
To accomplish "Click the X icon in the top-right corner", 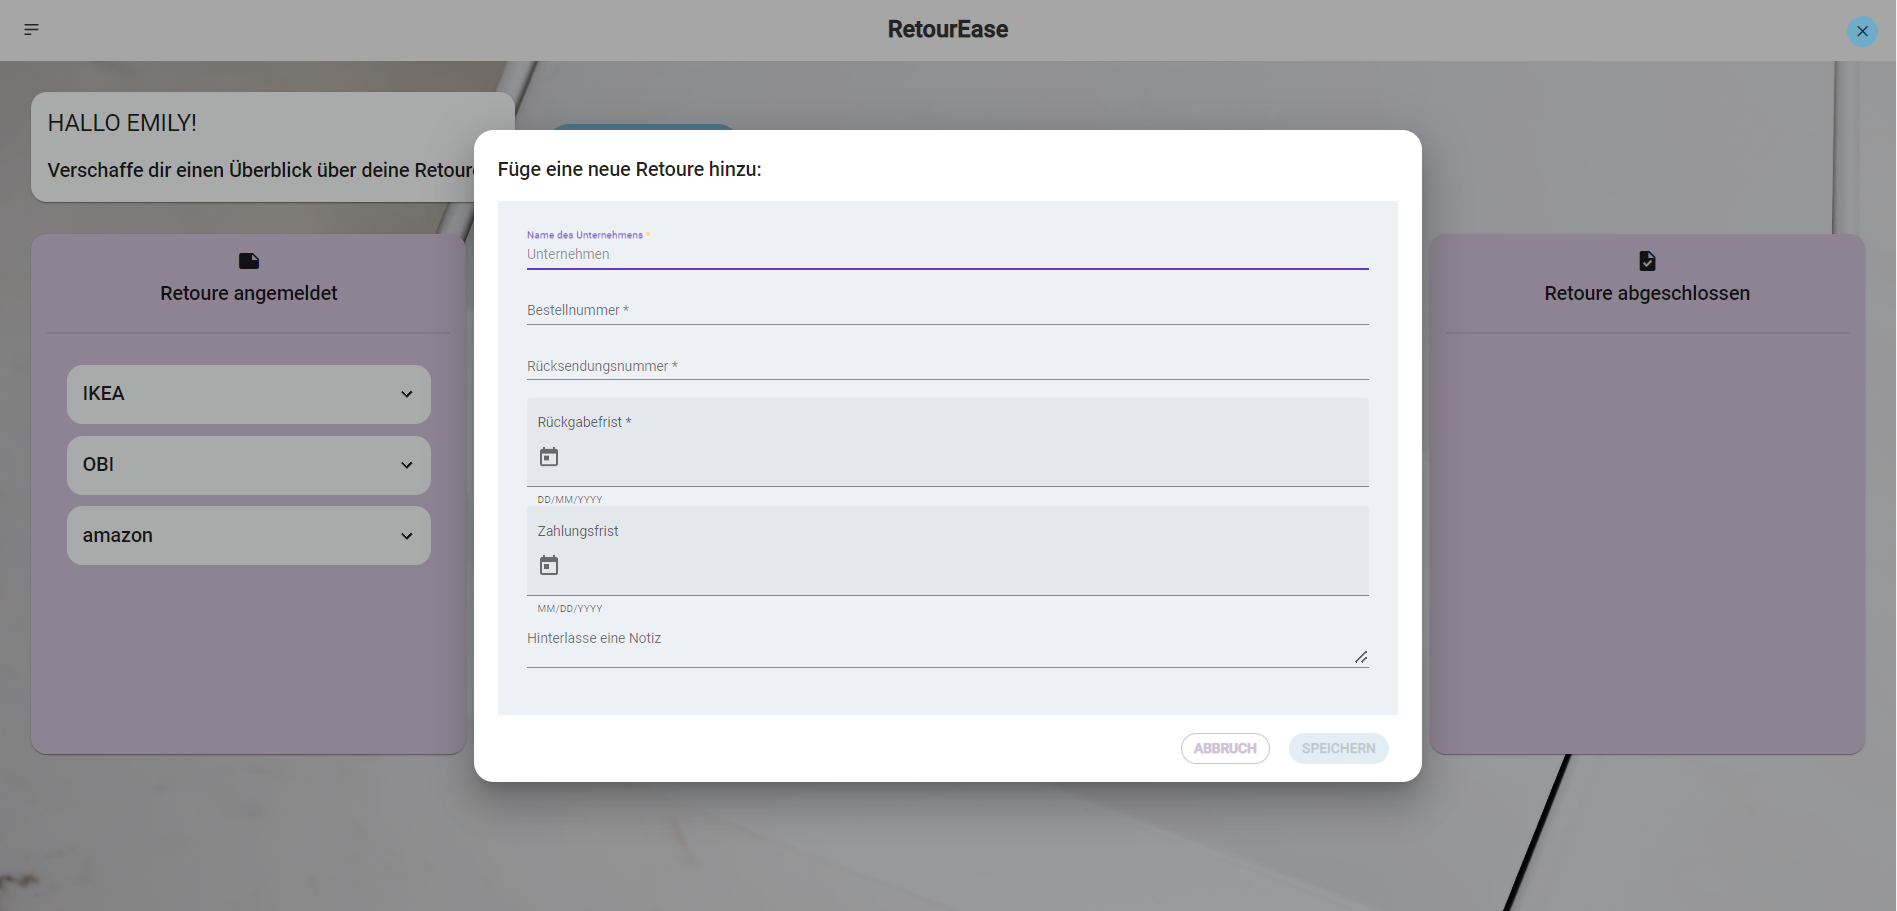I will [1862, 31].
